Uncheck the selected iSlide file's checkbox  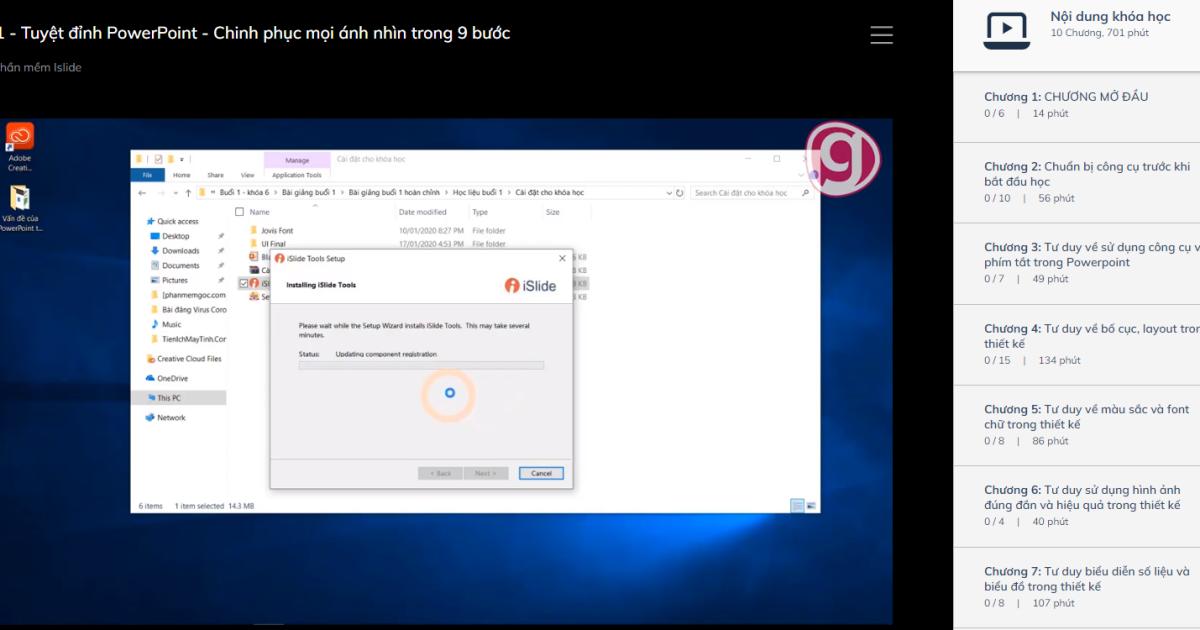(x=243, y=283)
